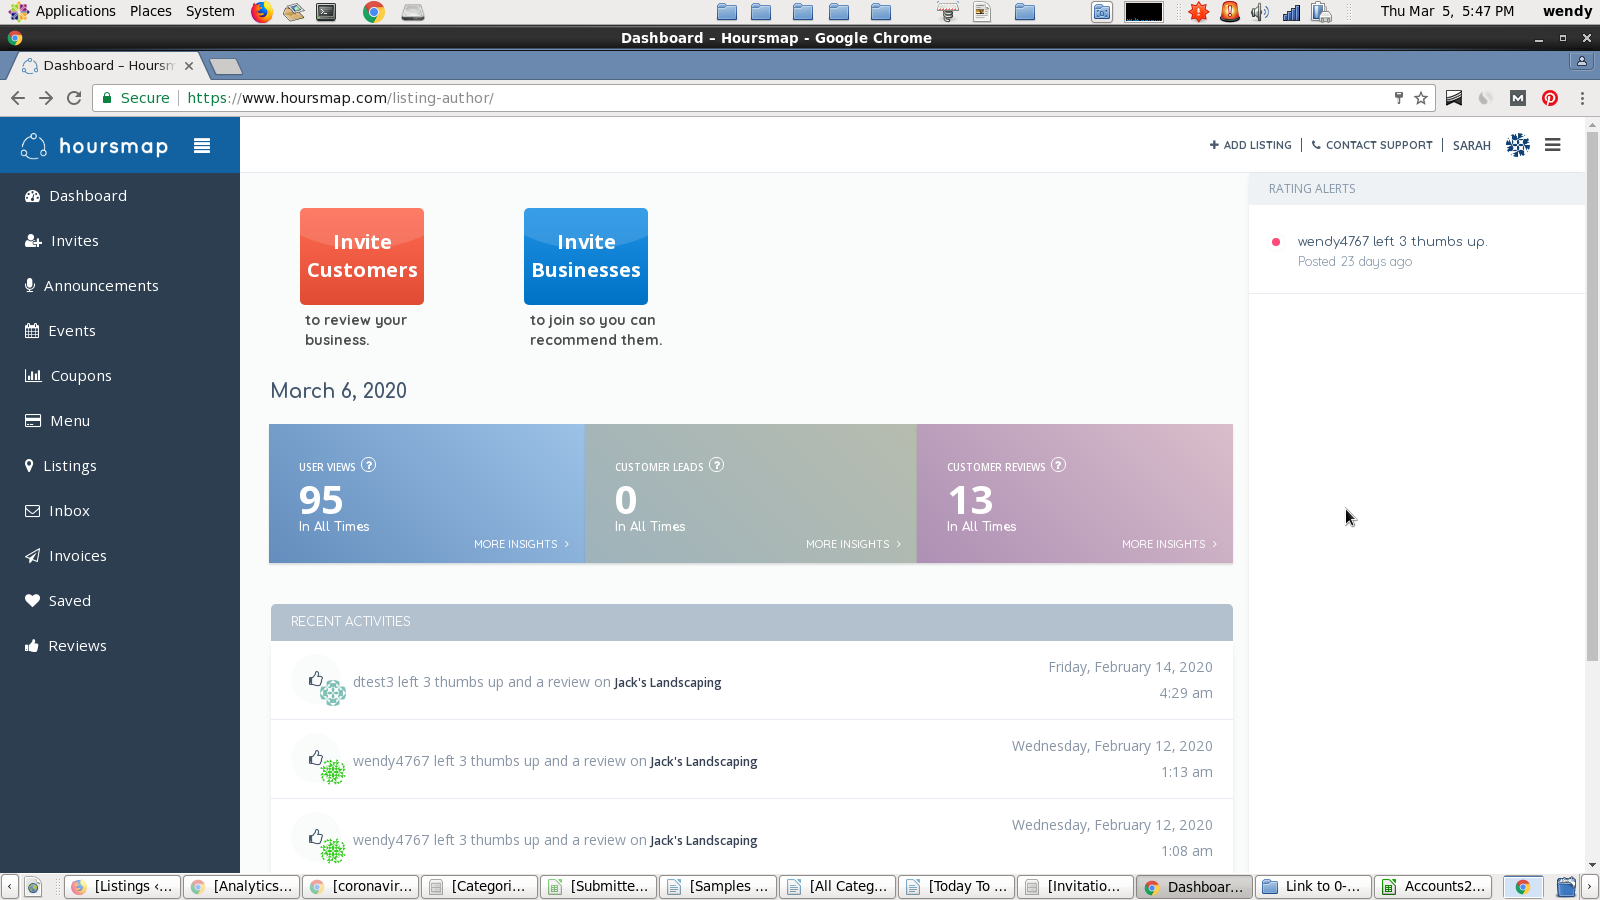Select the Menu sidebar item
The image size is (1600, 900).
(57, 421)
